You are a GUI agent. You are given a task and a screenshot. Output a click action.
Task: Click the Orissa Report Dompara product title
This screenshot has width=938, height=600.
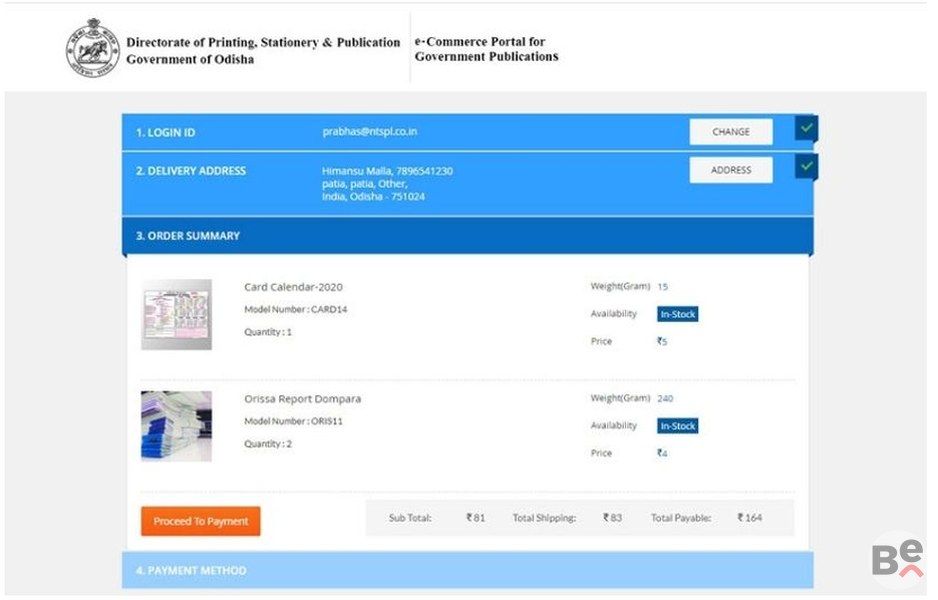pyautogui.click(x=302, y=399)
